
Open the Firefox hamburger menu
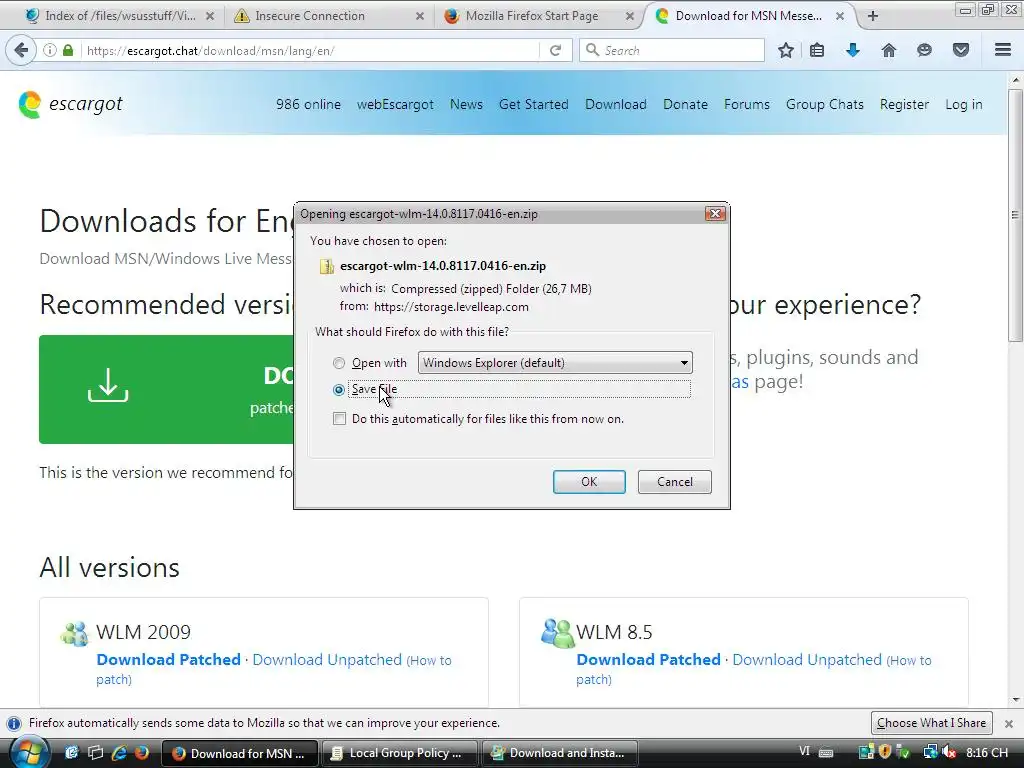1003,50
